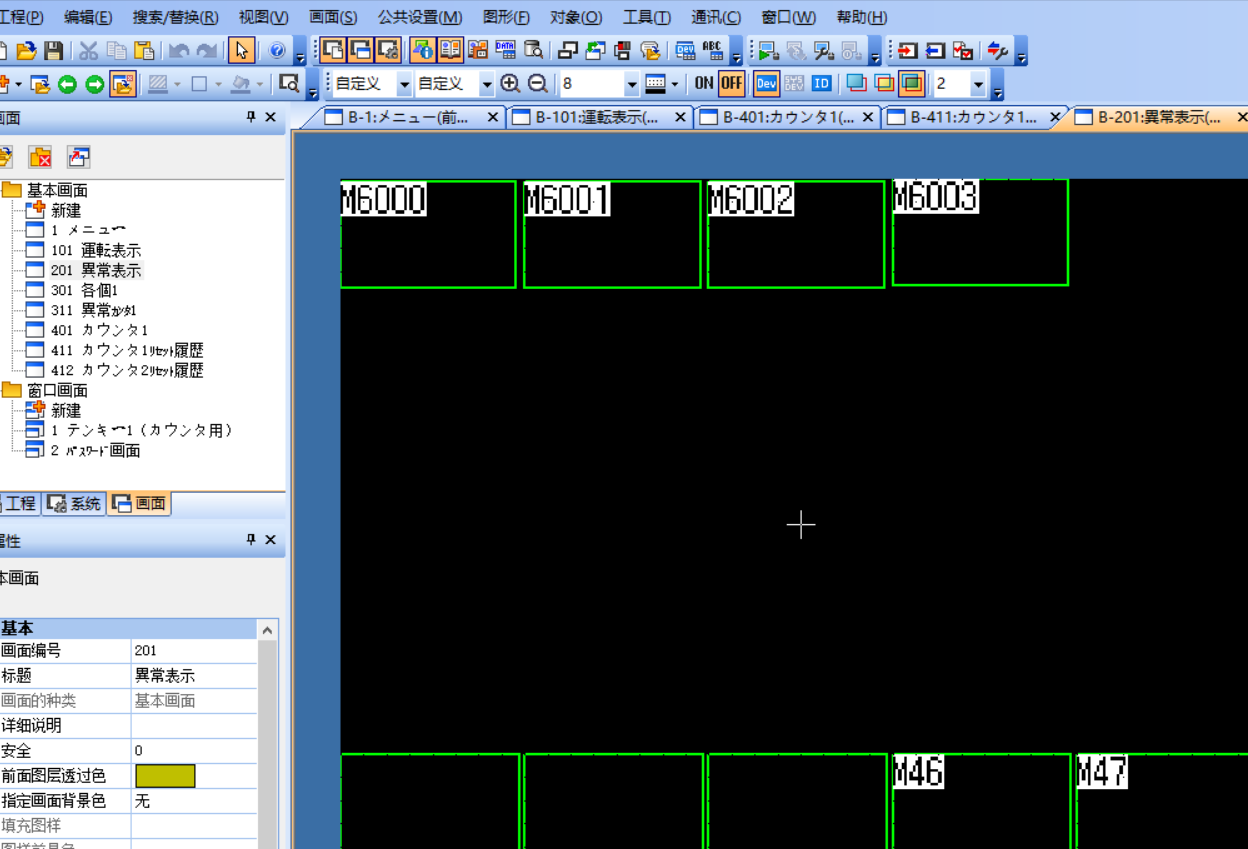Viewport: 1248px width, 849px height.
Task: Close the B-1:メニュー tab
Action: (x=492, y=117)
